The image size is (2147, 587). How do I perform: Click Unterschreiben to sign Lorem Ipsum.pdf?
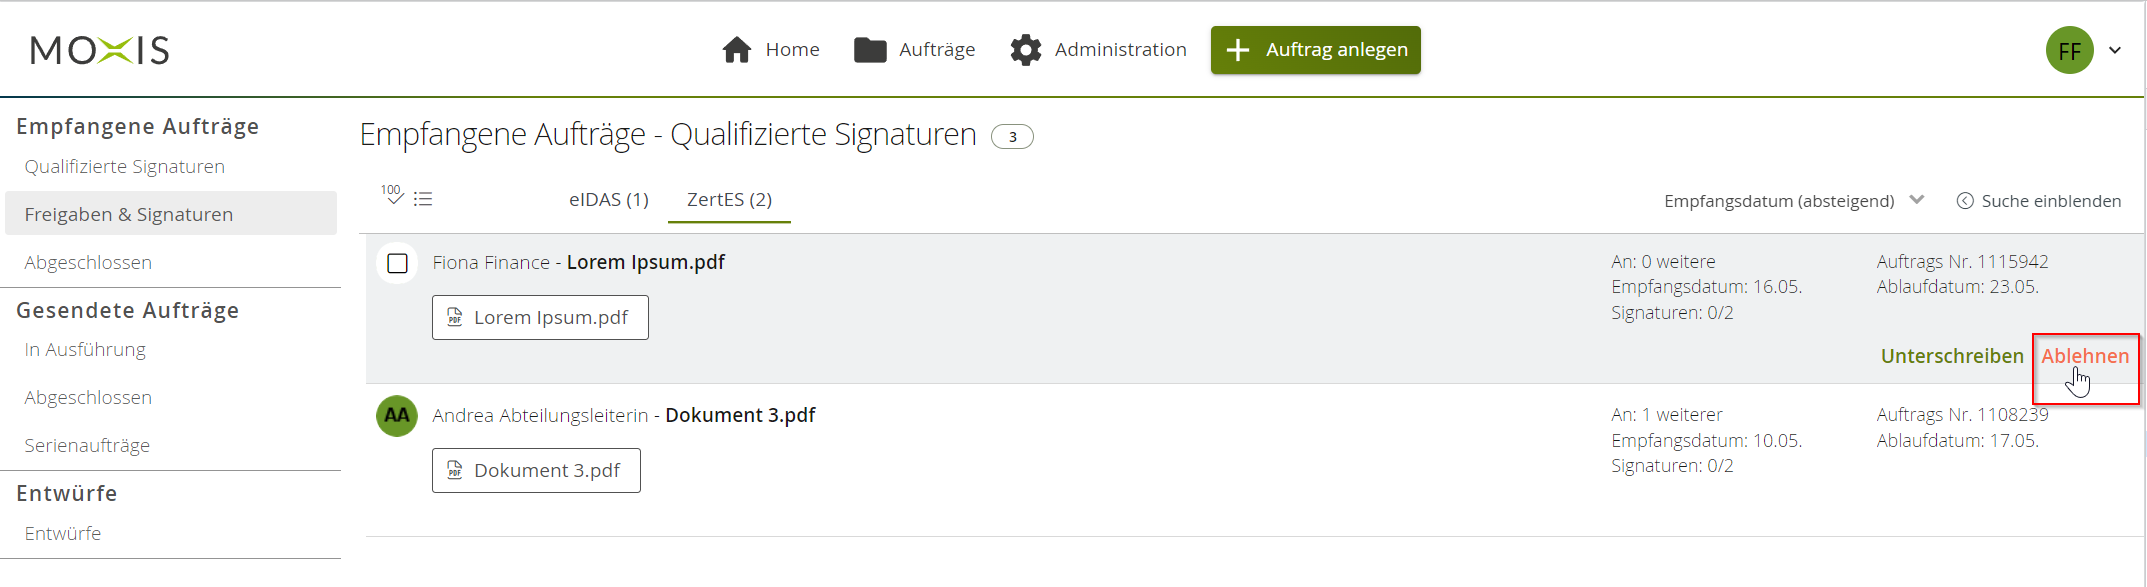tap(1952, 356)
